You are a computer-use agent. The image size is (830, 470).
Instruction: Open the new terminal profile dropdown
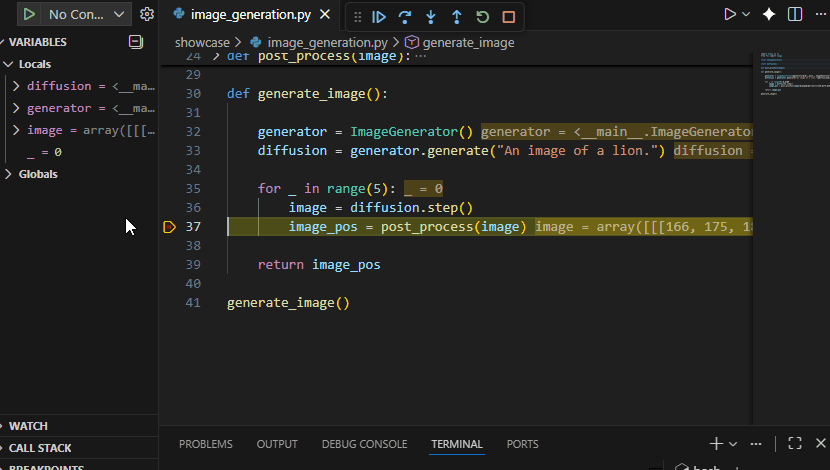pyautogui.click(x=733, y=444)
